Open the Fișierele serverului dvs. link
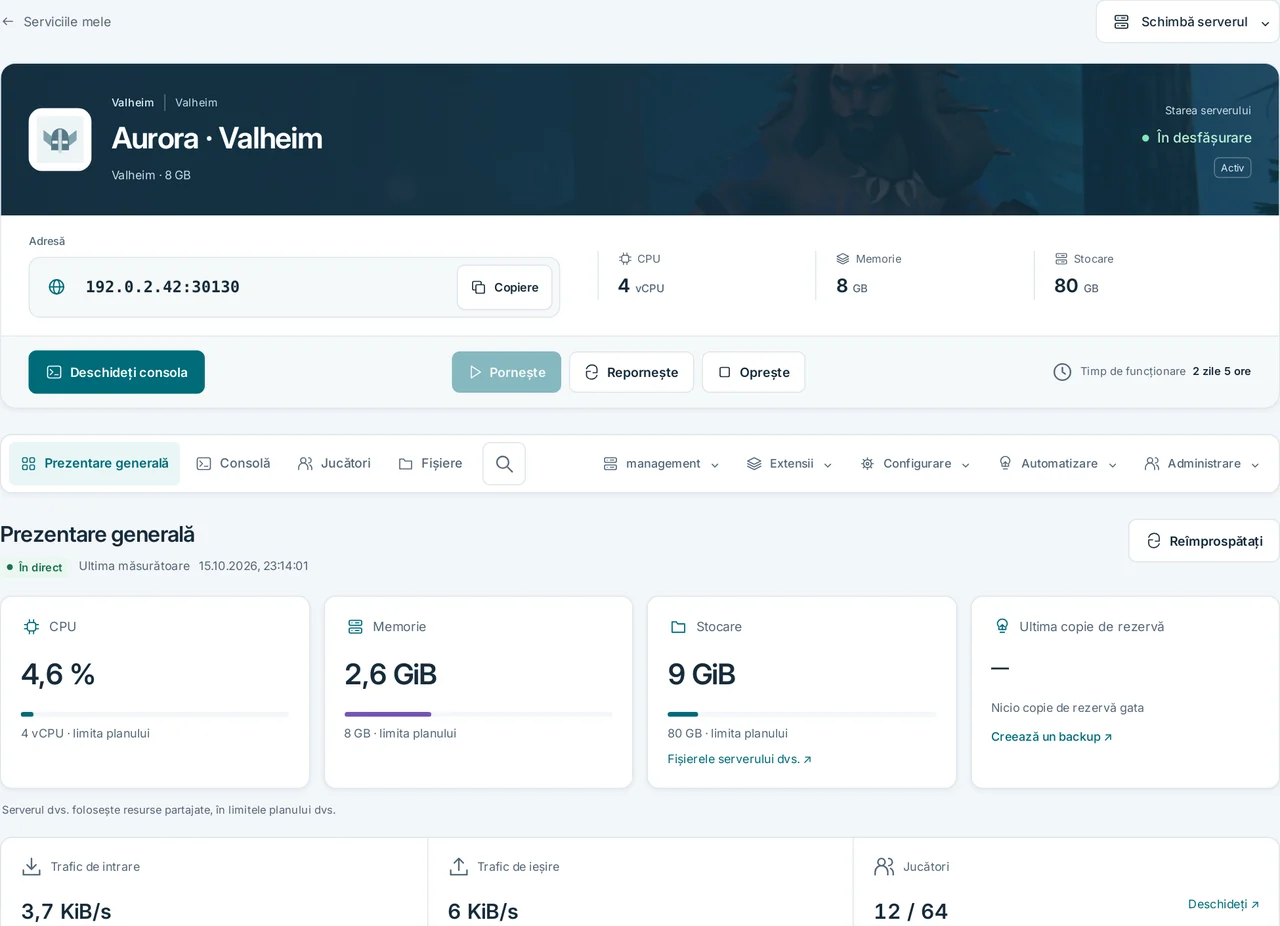Screen dimensions: 1280x926 (740, 759)
